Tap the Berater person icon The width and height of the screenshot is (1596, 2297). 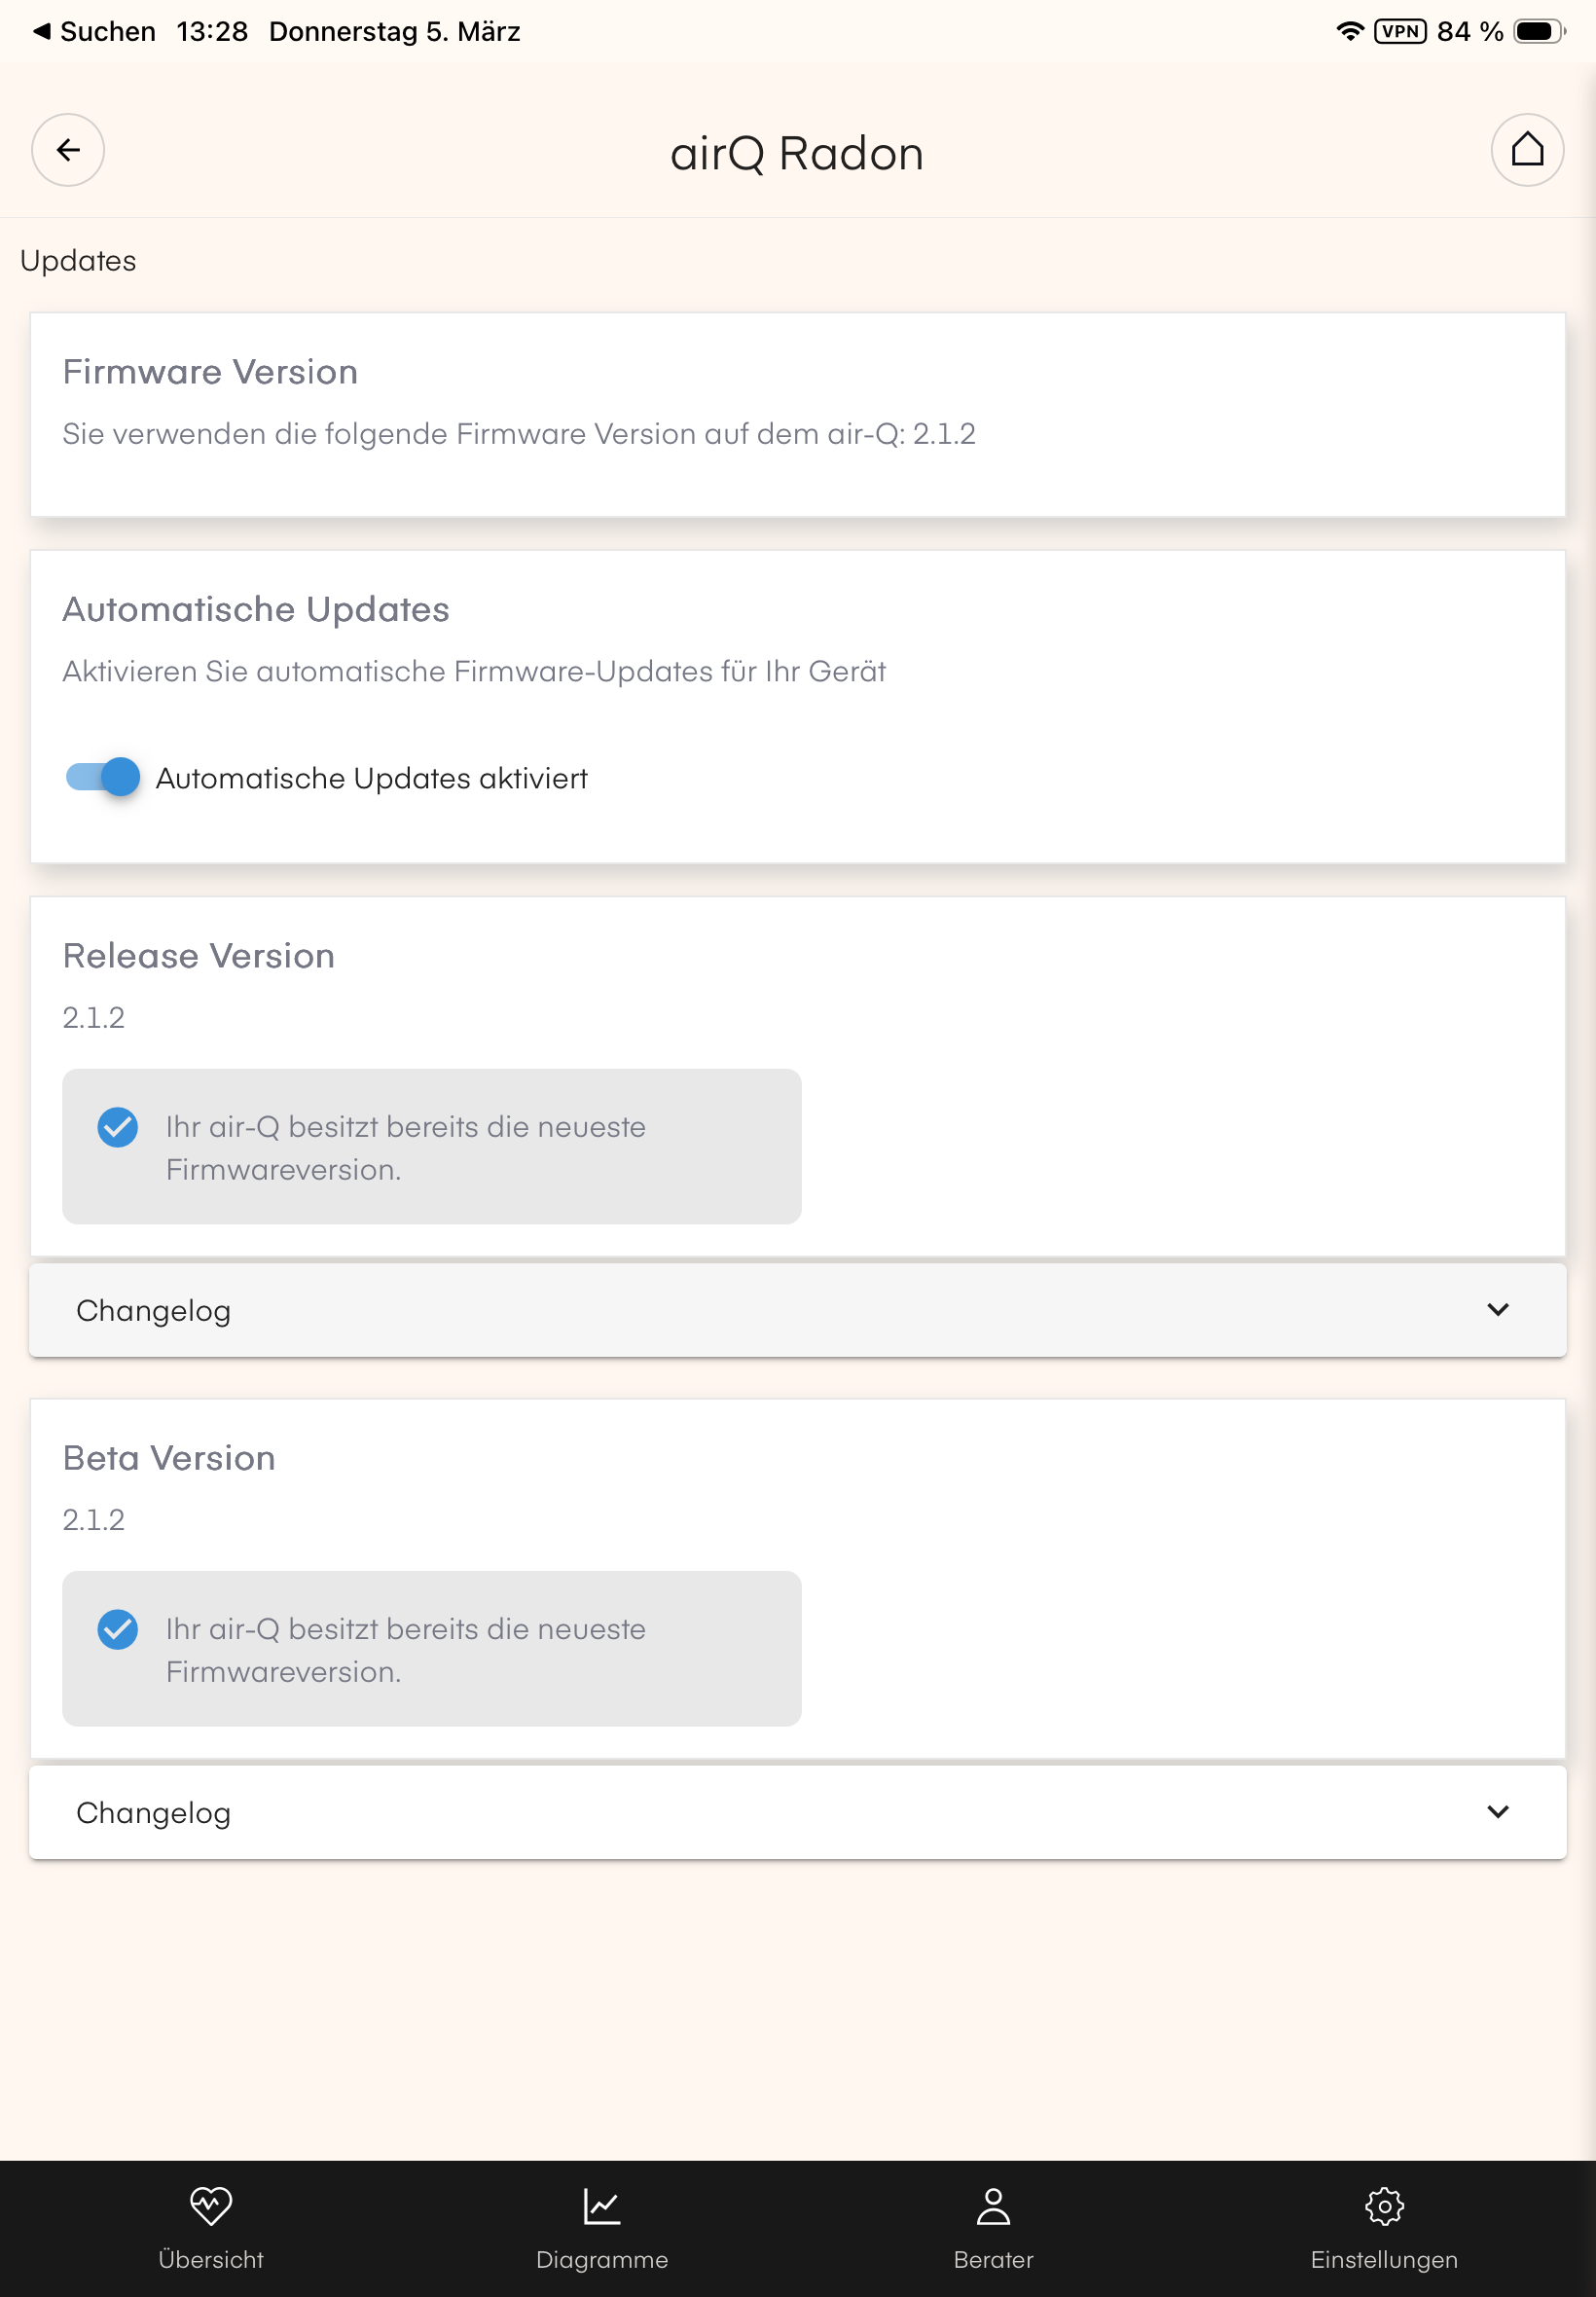(x=993, y=2206)
